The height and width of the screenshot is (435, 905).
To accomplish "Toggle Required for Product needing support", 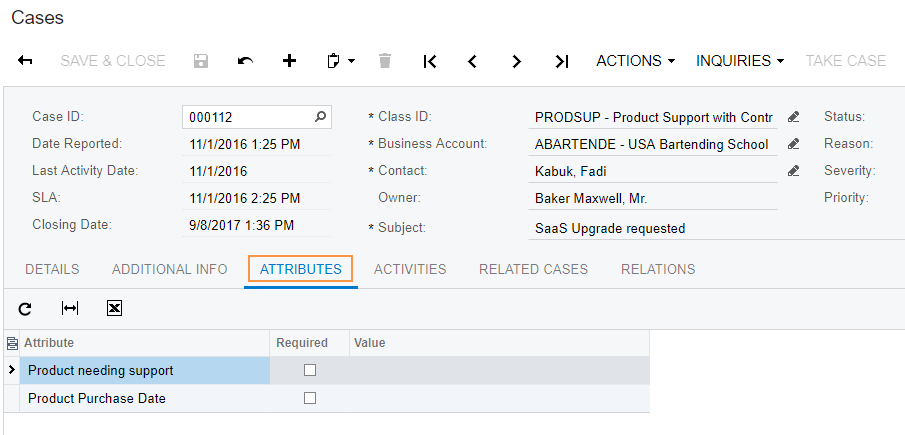I will pos(310,370).
